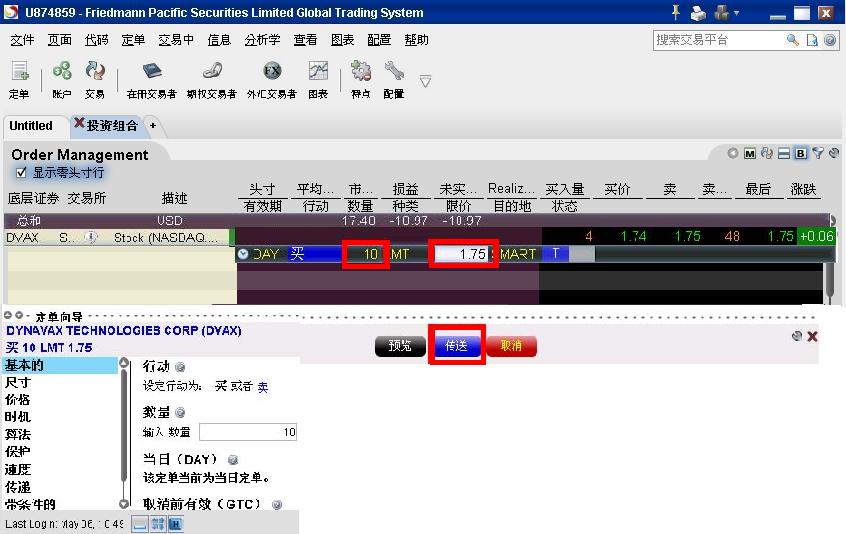Expand the toolbar overflow triangle arrow
This screenshot has height=534, width=846.
[425, 81]
